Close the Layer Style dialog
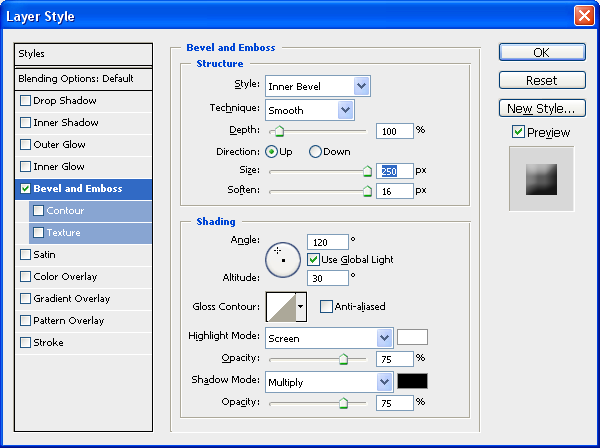Screen dimensions: 600x448 tap(584, 16)
